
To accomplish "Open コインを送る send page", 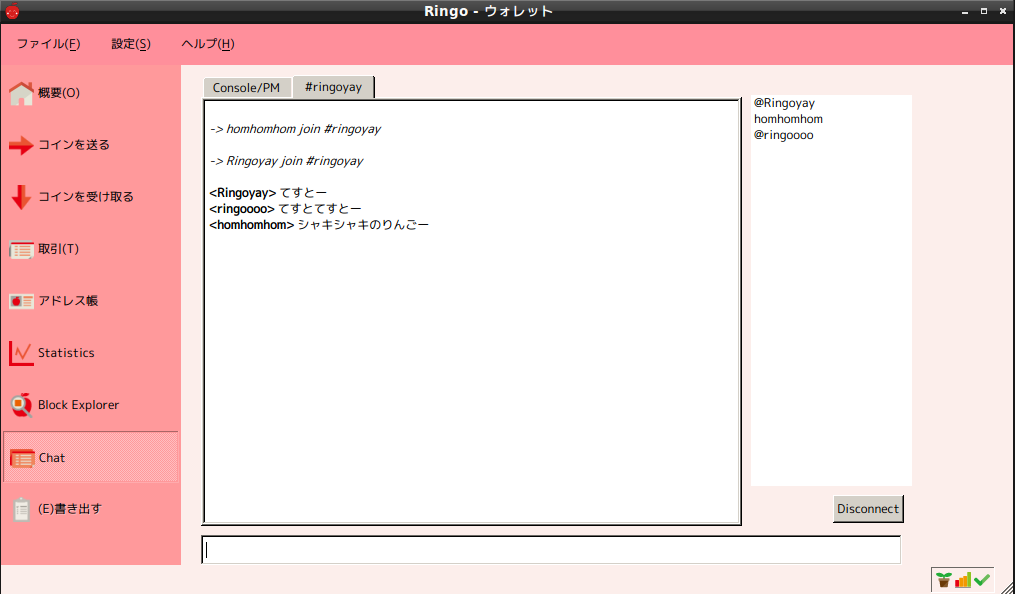I will pos(91,145).
